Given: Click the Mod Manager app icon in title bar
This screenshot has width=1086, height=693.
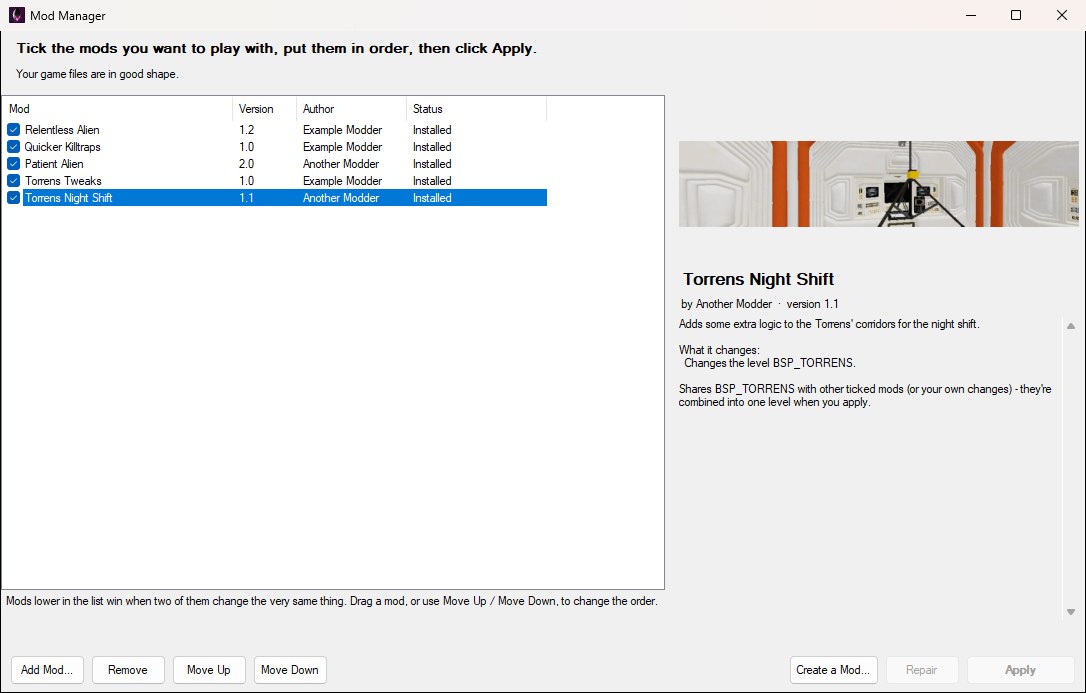Looking at the screenshot, I should pos(17,15).
